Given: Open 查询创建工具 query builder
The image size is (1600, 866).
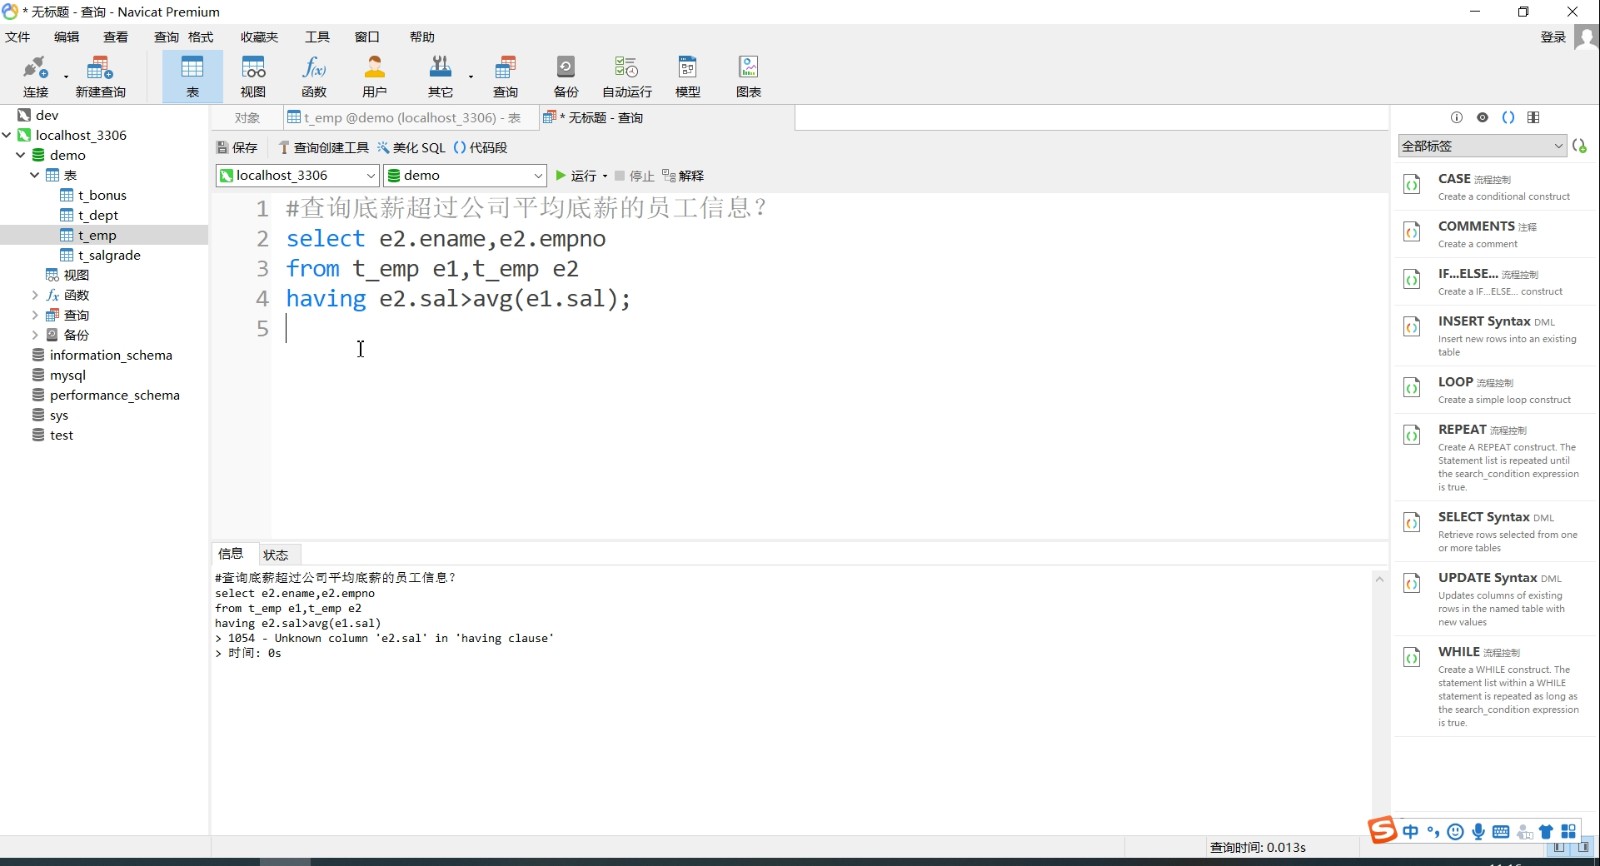Looking at the screenshot, I should (x=324, y=147).
